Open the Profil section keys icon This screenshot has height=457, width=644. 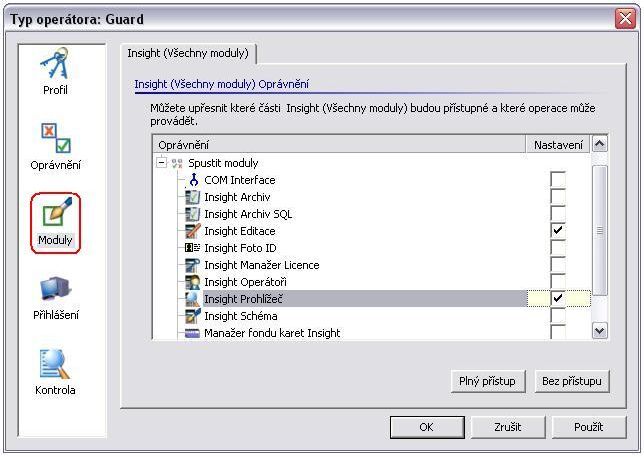point(56,64)
